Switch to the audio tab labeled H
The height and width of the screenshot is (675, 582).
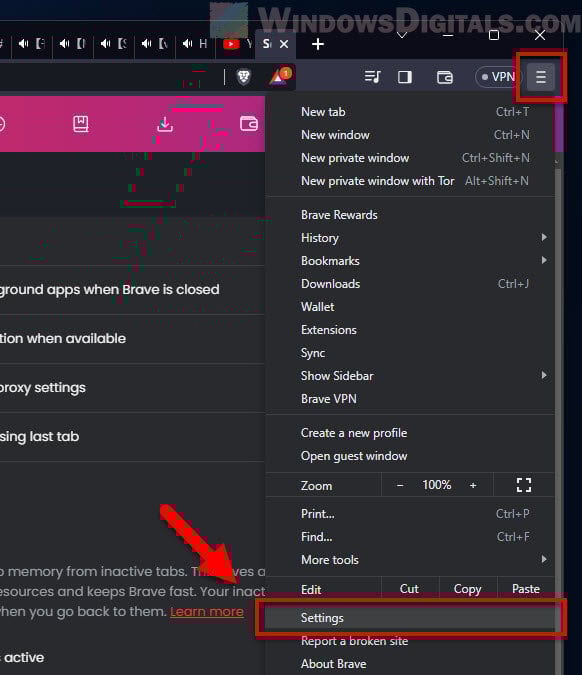pyautogui.click(x=195, y=44)
